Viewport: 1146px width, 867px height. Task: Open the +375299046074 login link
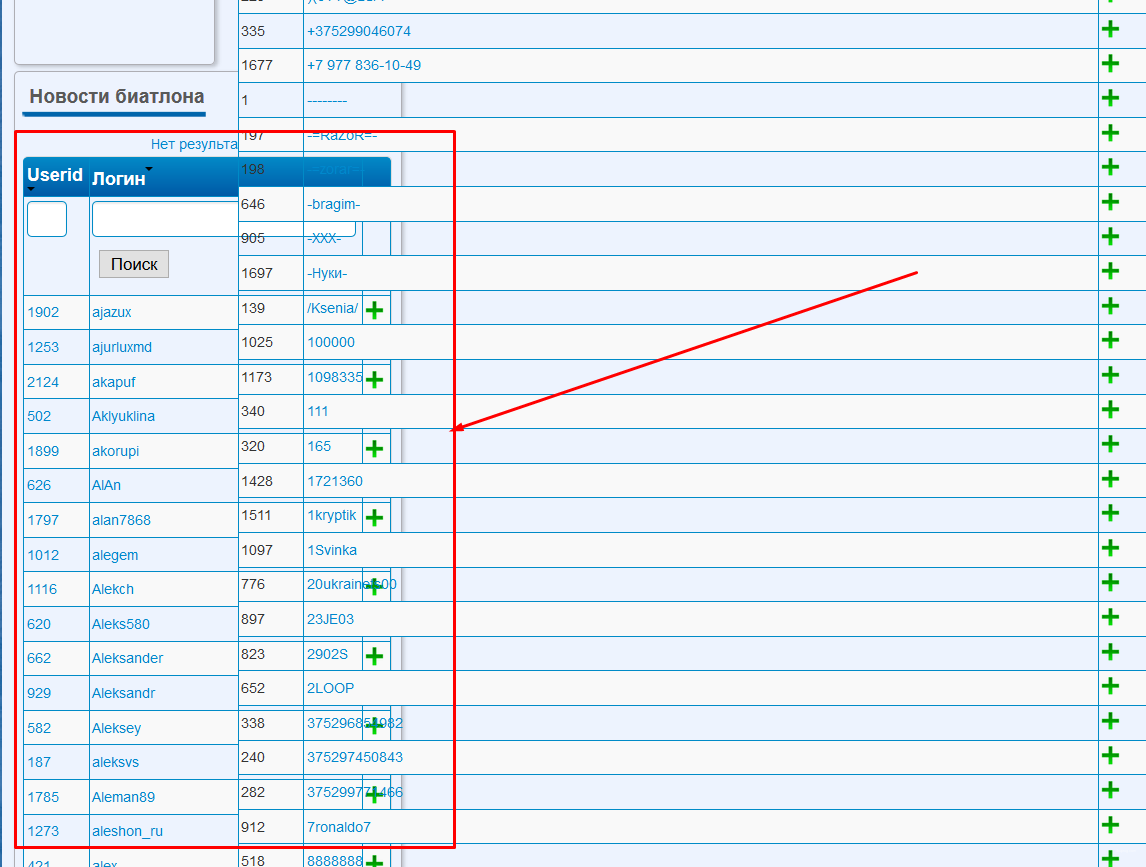[359, 31]
